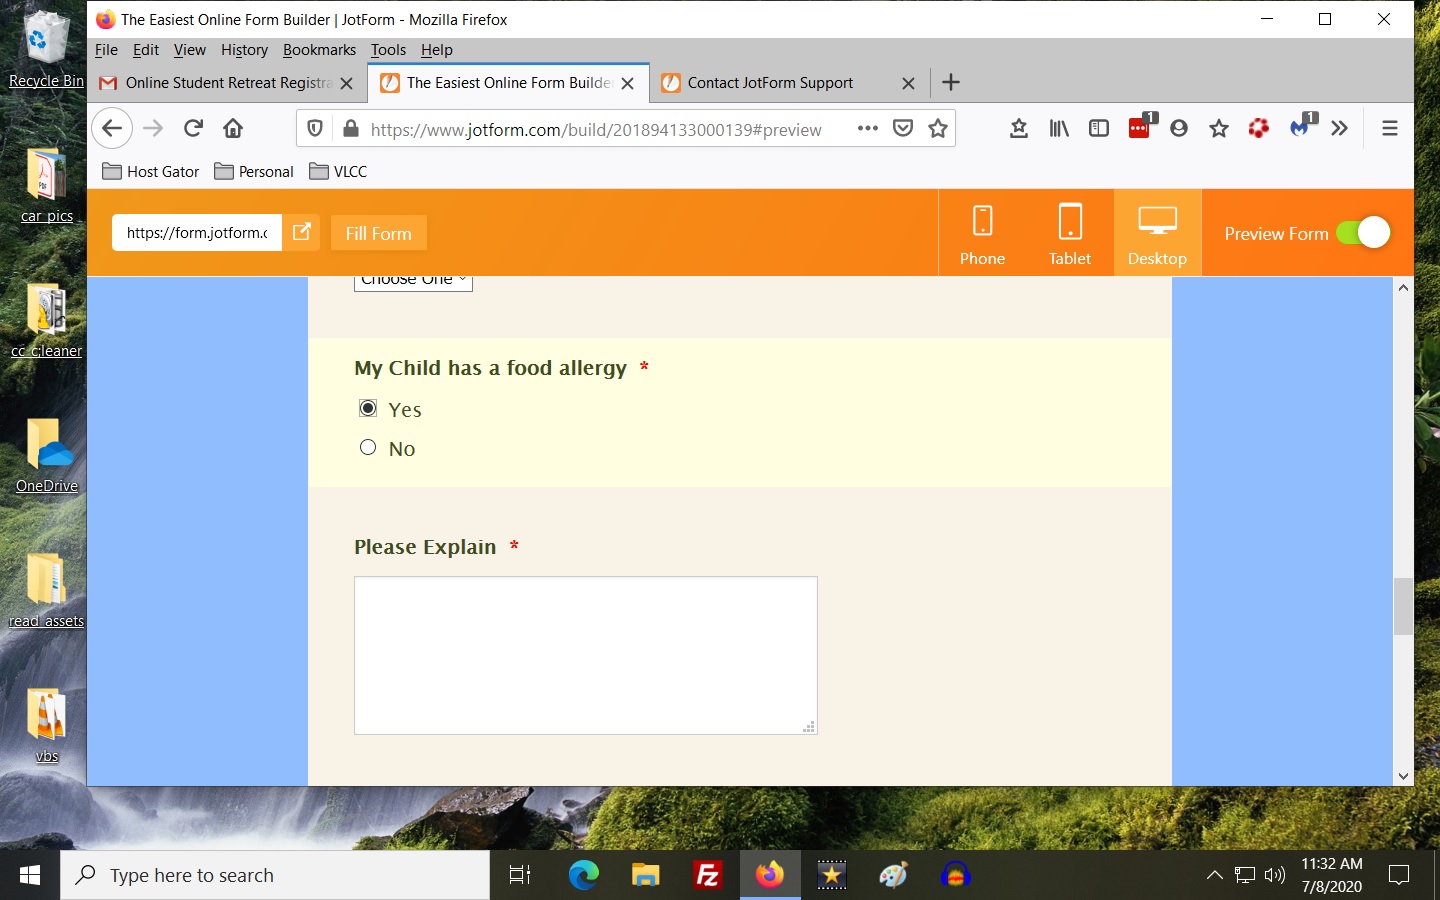Screen dimensions: 1440x900
Task: Open form URL in new tab icon
Action: [x=301, y=232]
